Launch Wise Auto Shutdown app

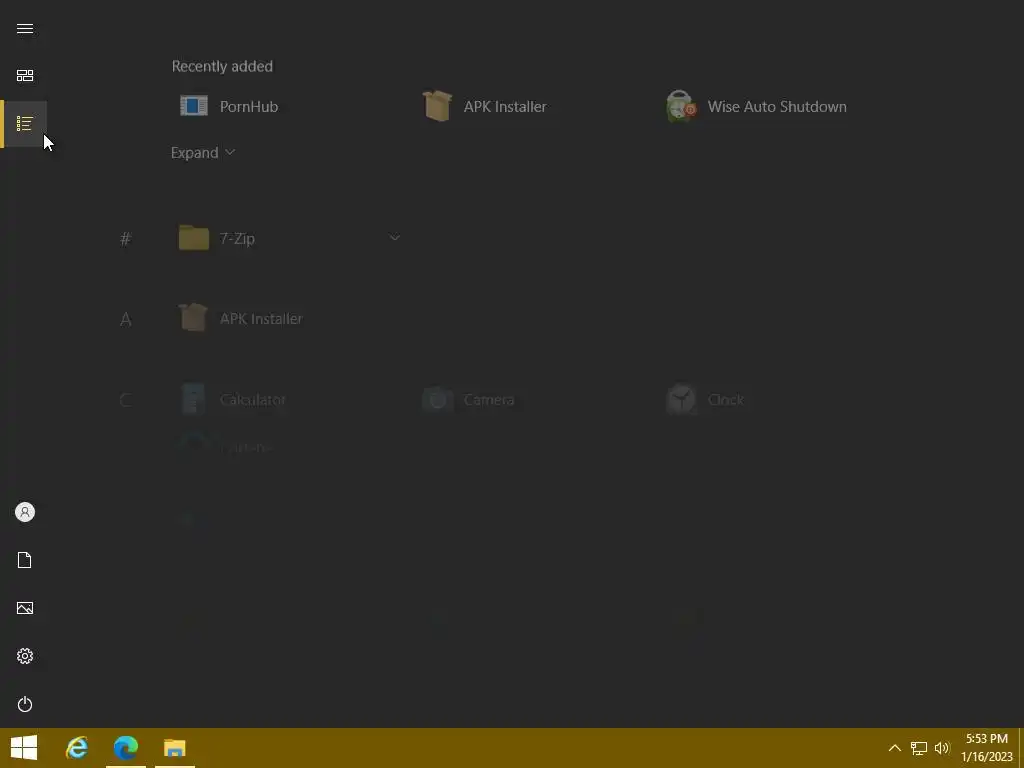[756, 106]
